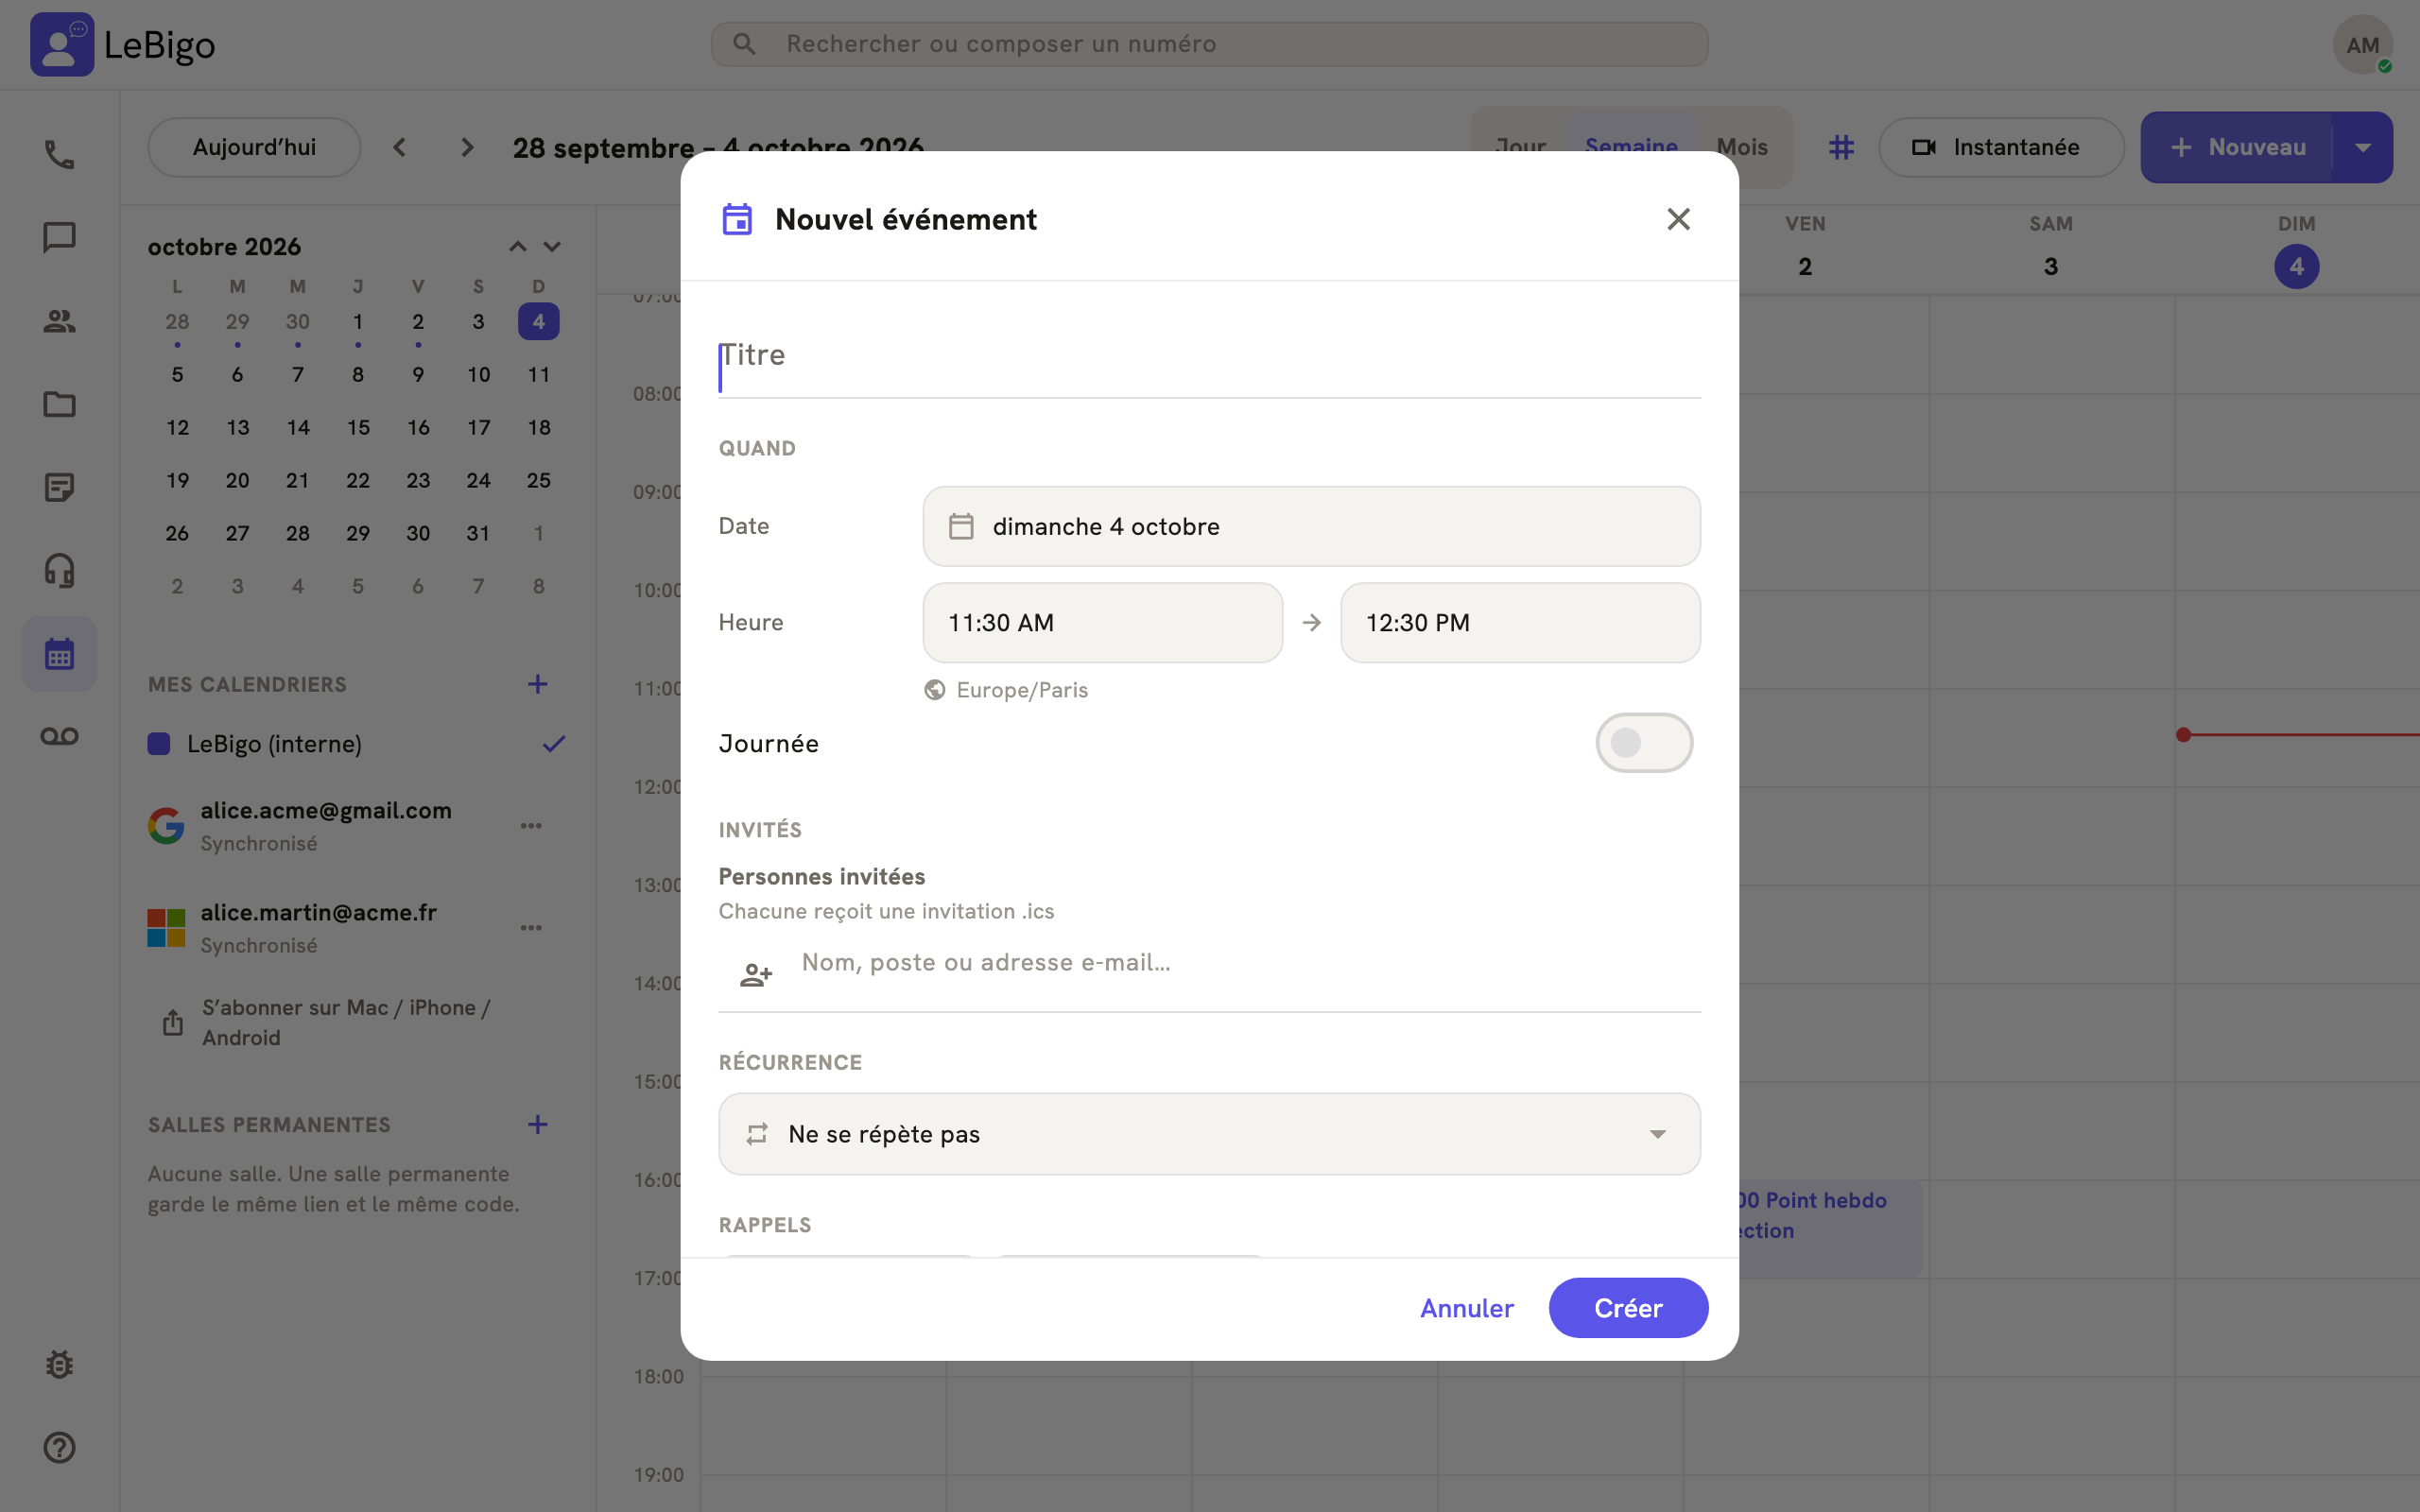Open the contacts sidebar icon
The image size is (2420, 1512).
click(x=59, y=321)
